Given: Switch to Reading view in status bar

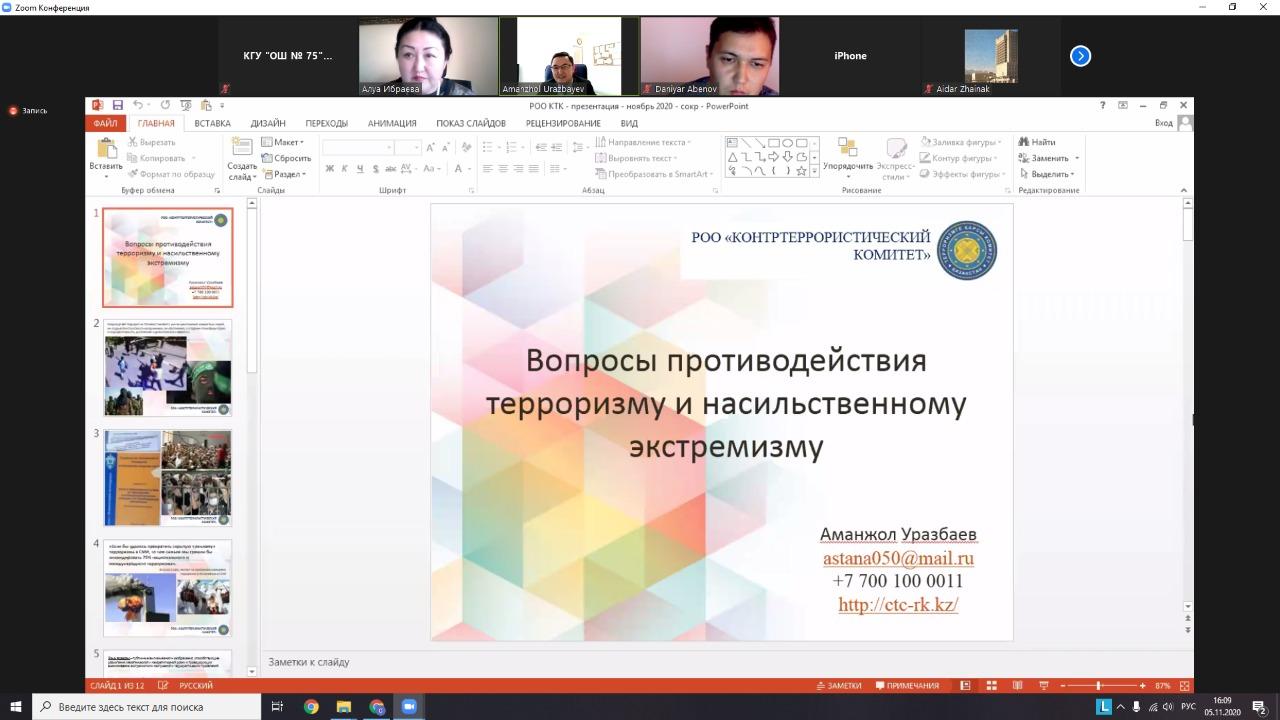Looking at the screenshot, I should 1017,686.
